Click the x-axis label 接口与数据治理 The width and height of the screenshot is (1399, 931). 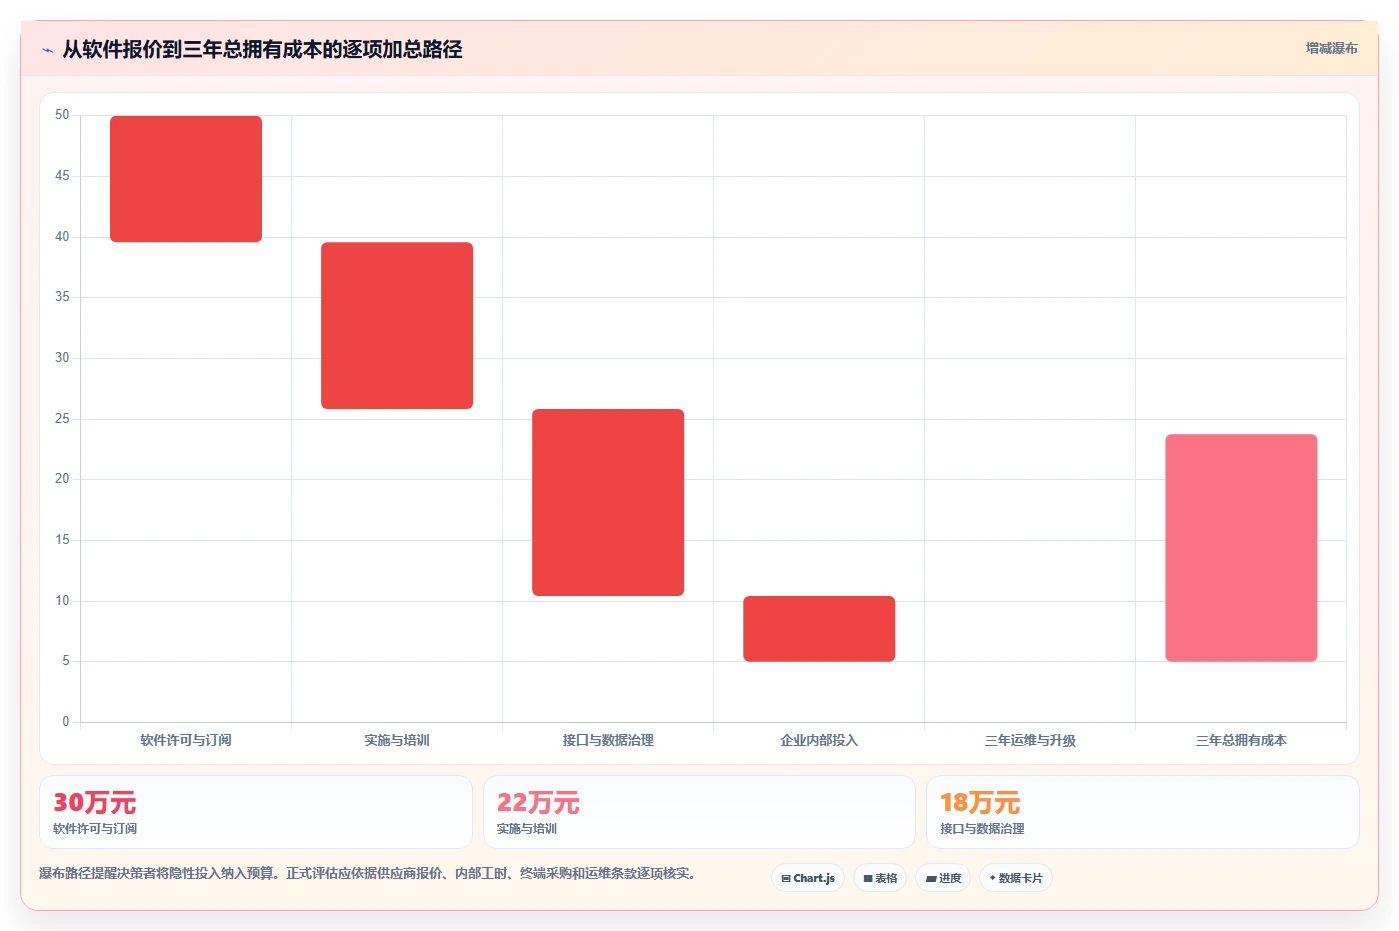point(608,740)
